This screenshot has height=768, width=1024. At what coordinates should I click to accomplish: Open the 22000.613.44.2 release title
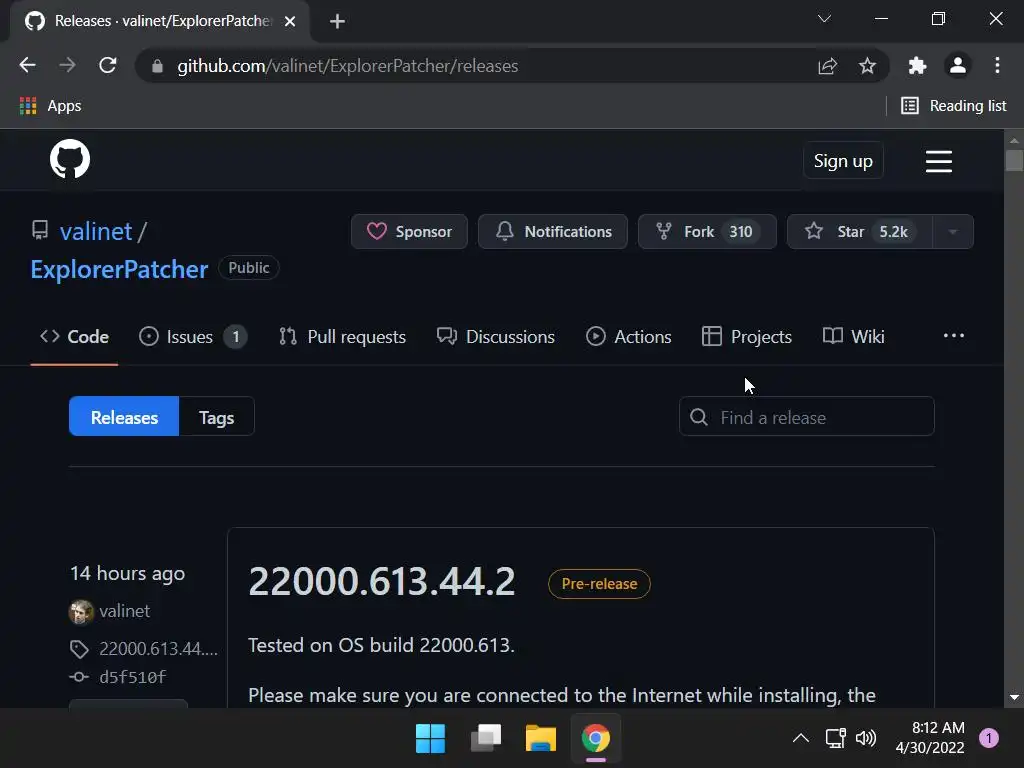coord(382,581)
